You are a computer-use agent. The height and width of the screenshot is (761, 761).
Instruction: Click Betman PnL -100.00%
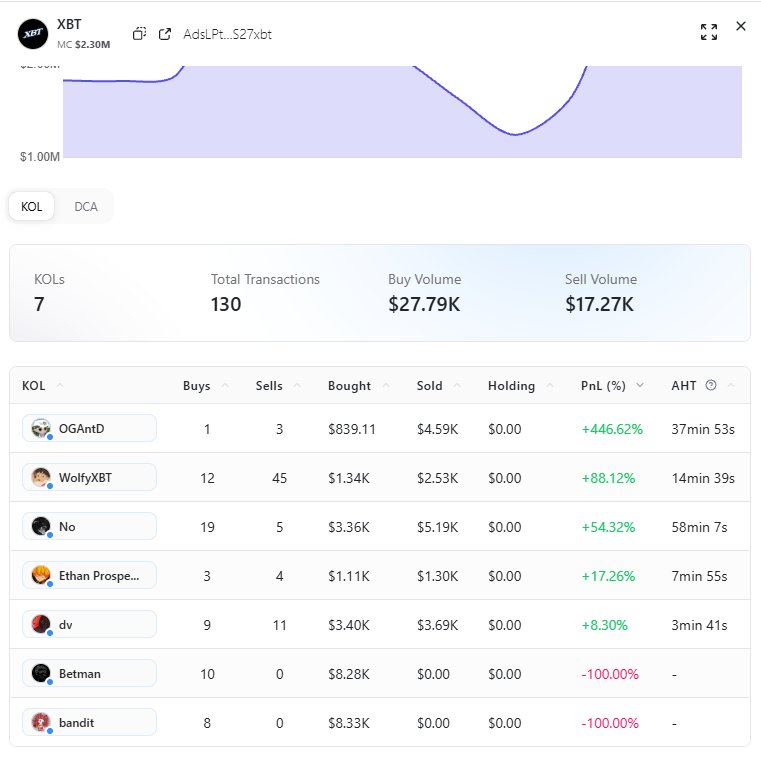[610, 674]
